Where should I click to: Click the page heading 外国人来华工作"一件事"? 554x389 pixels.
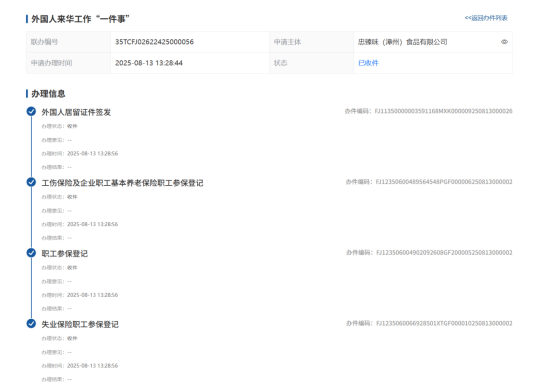pyautogui.click(x=80, y=19)
